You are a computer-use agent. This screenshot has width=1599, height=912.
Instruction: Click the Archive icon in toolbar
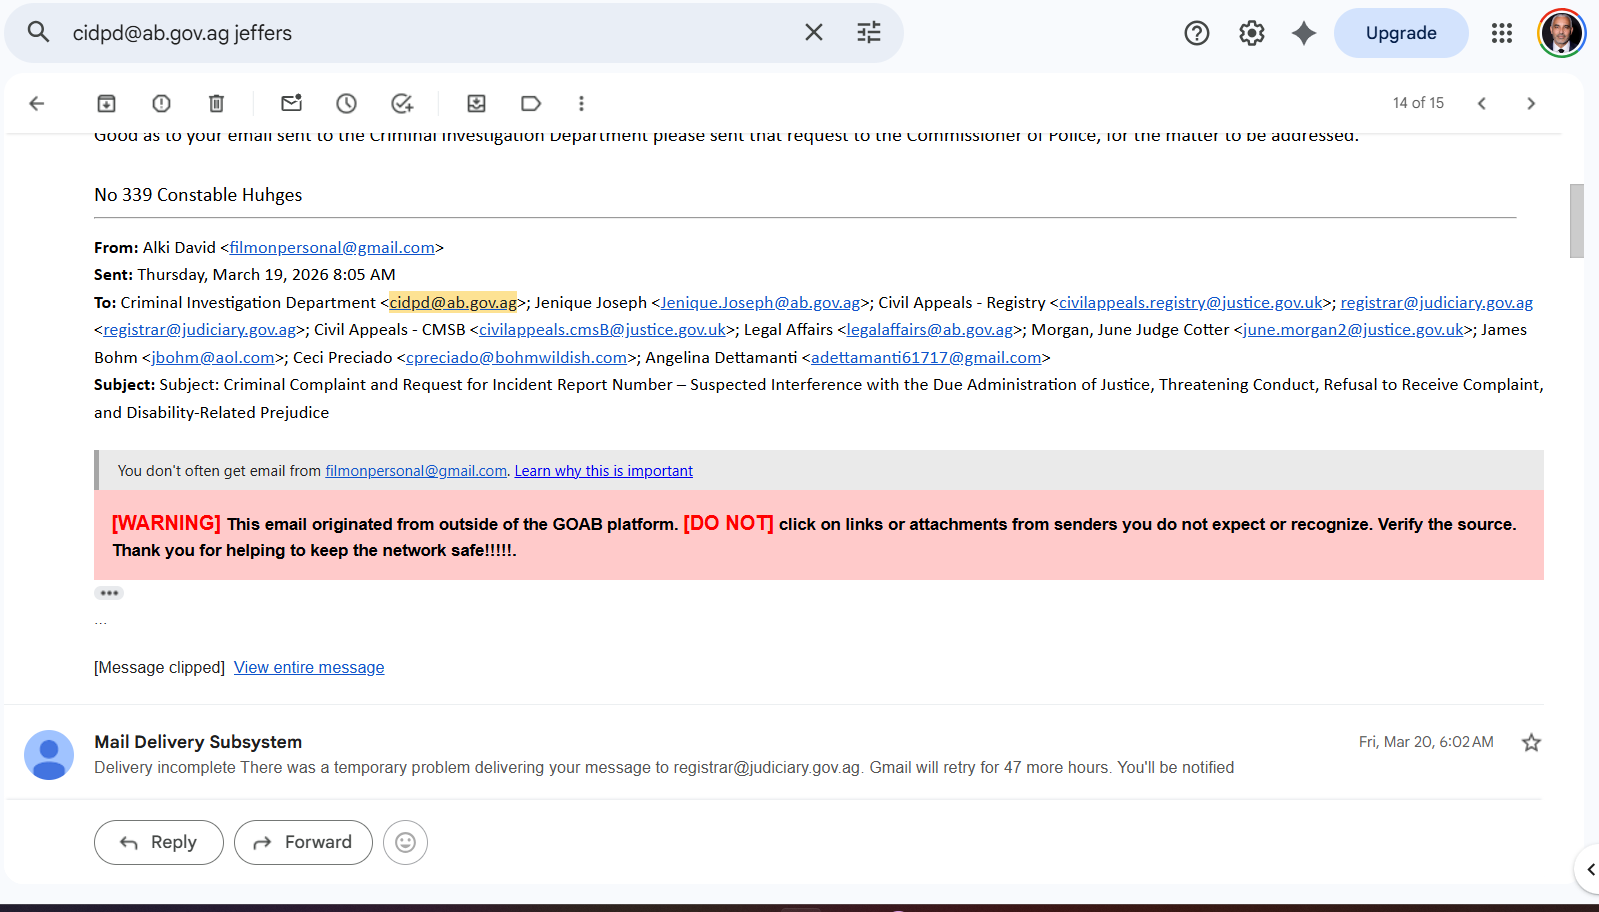coord(106,103)
